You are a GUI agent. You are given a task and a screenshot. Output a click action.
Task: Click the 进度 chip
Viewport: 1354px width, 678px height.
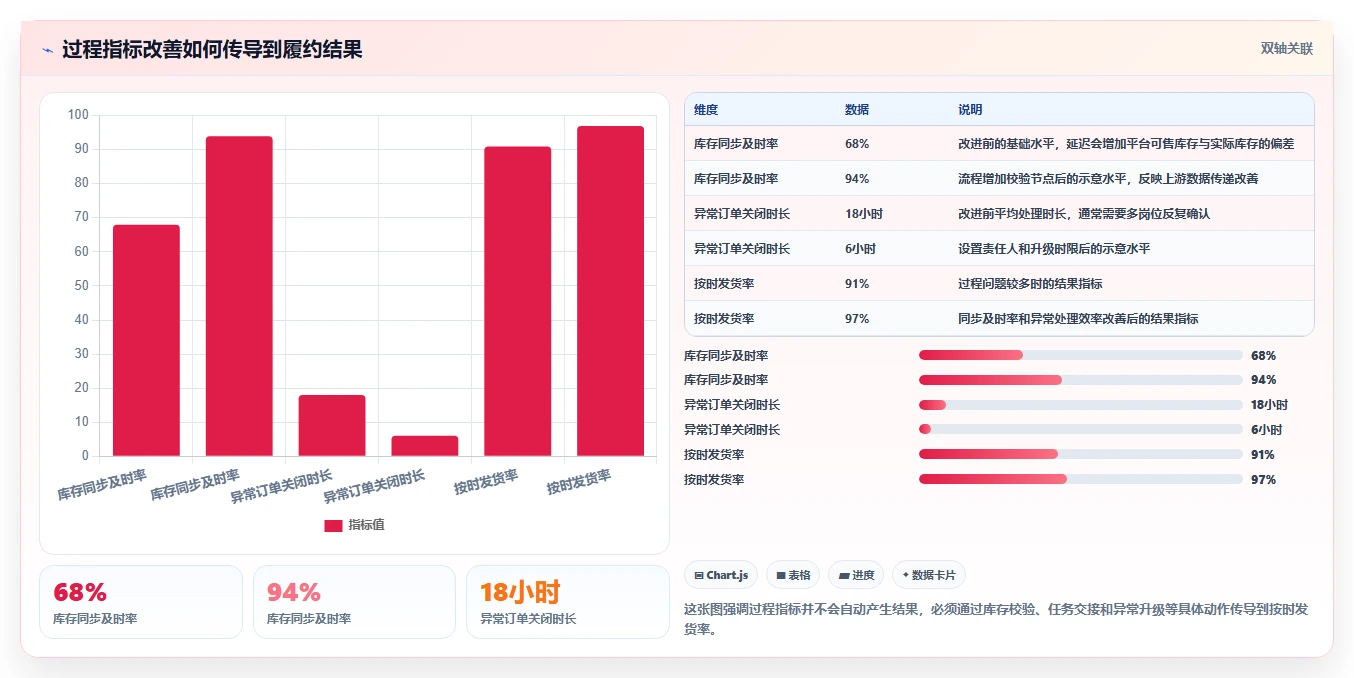[856, 575]
